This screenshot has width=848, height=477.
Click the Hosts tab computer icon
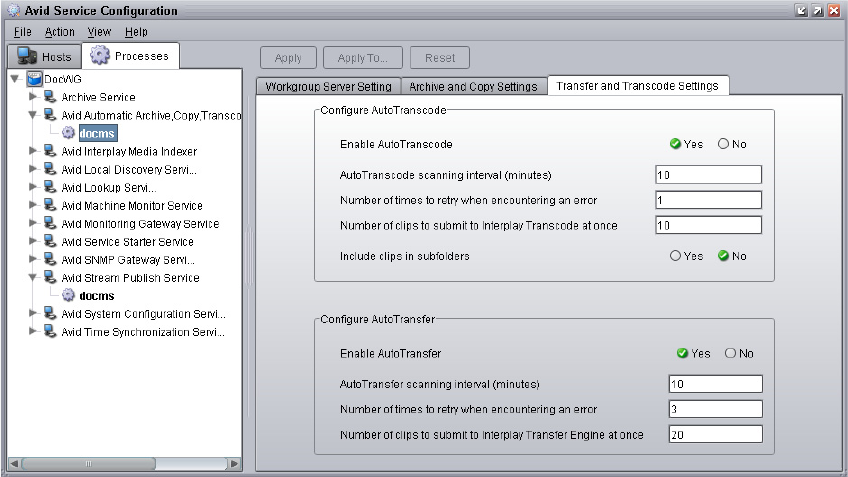click(26, 56)
